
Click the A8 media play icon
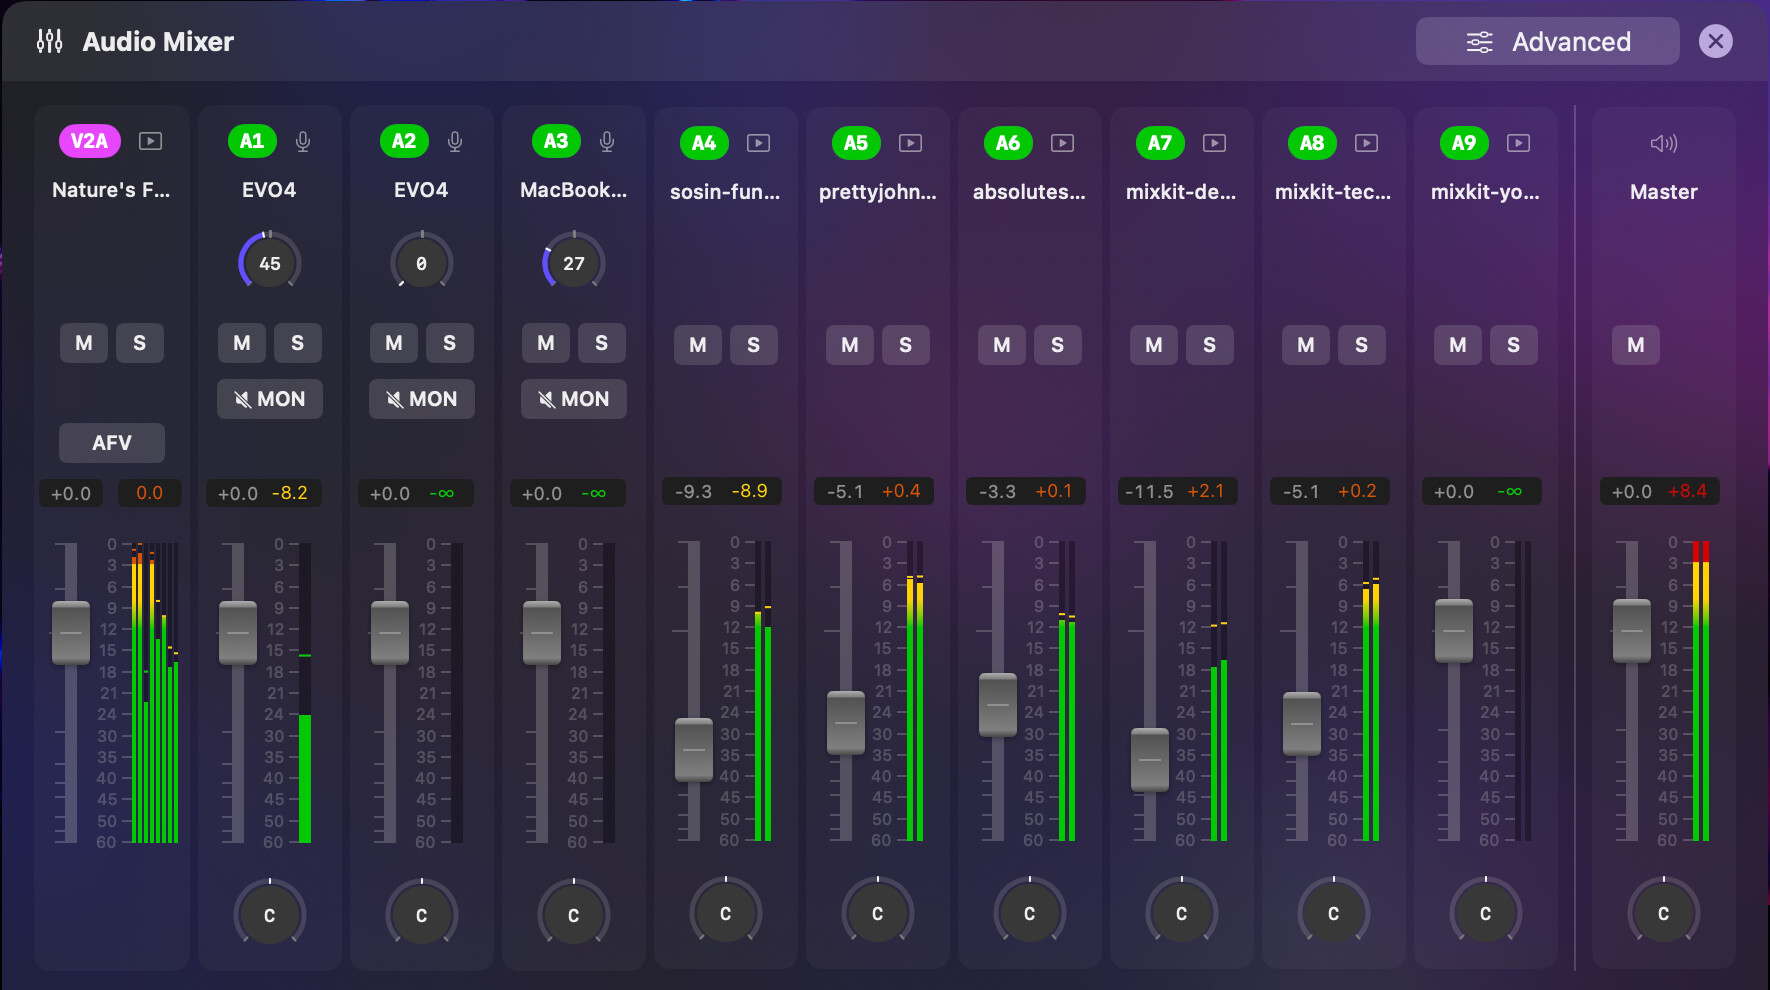tap(1367, 143)
